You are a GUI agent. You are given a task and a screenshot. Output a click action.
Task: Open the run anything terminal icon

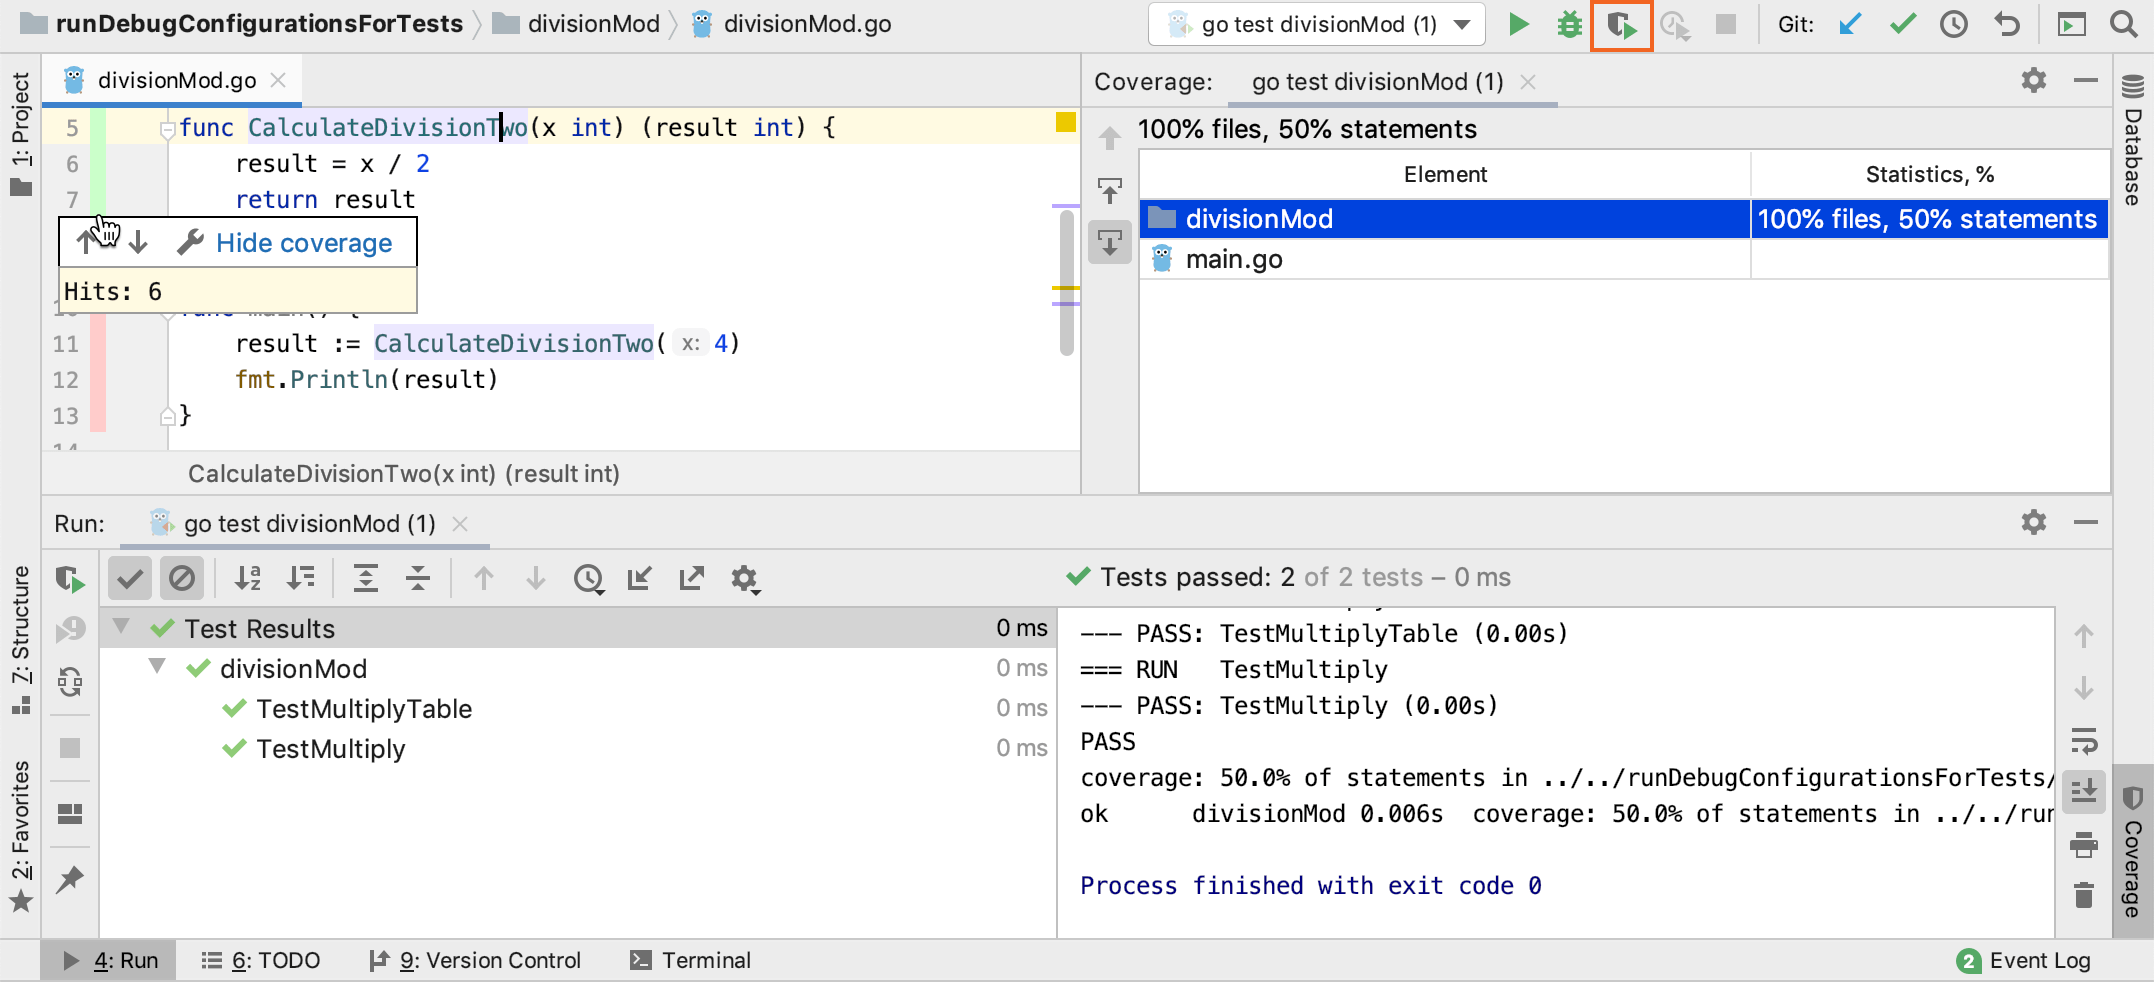tap(2071, 24)
